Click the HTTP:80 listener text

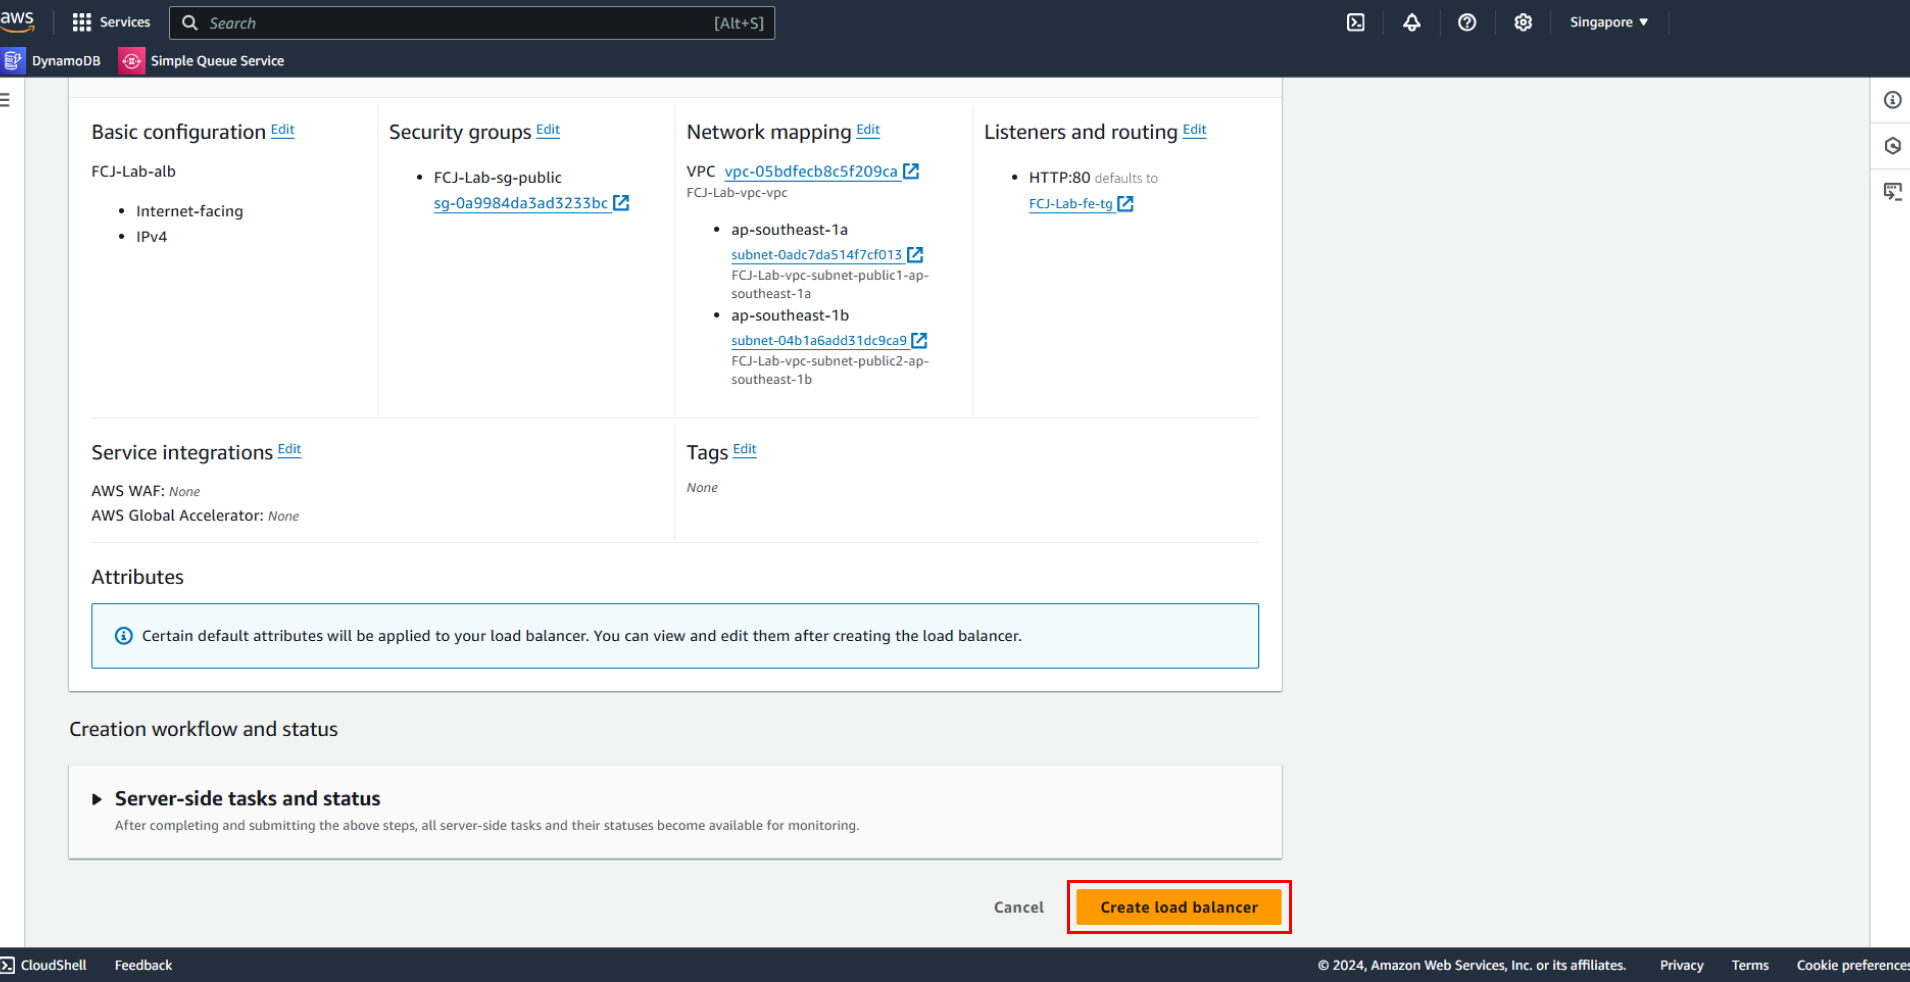[1059, 177]
